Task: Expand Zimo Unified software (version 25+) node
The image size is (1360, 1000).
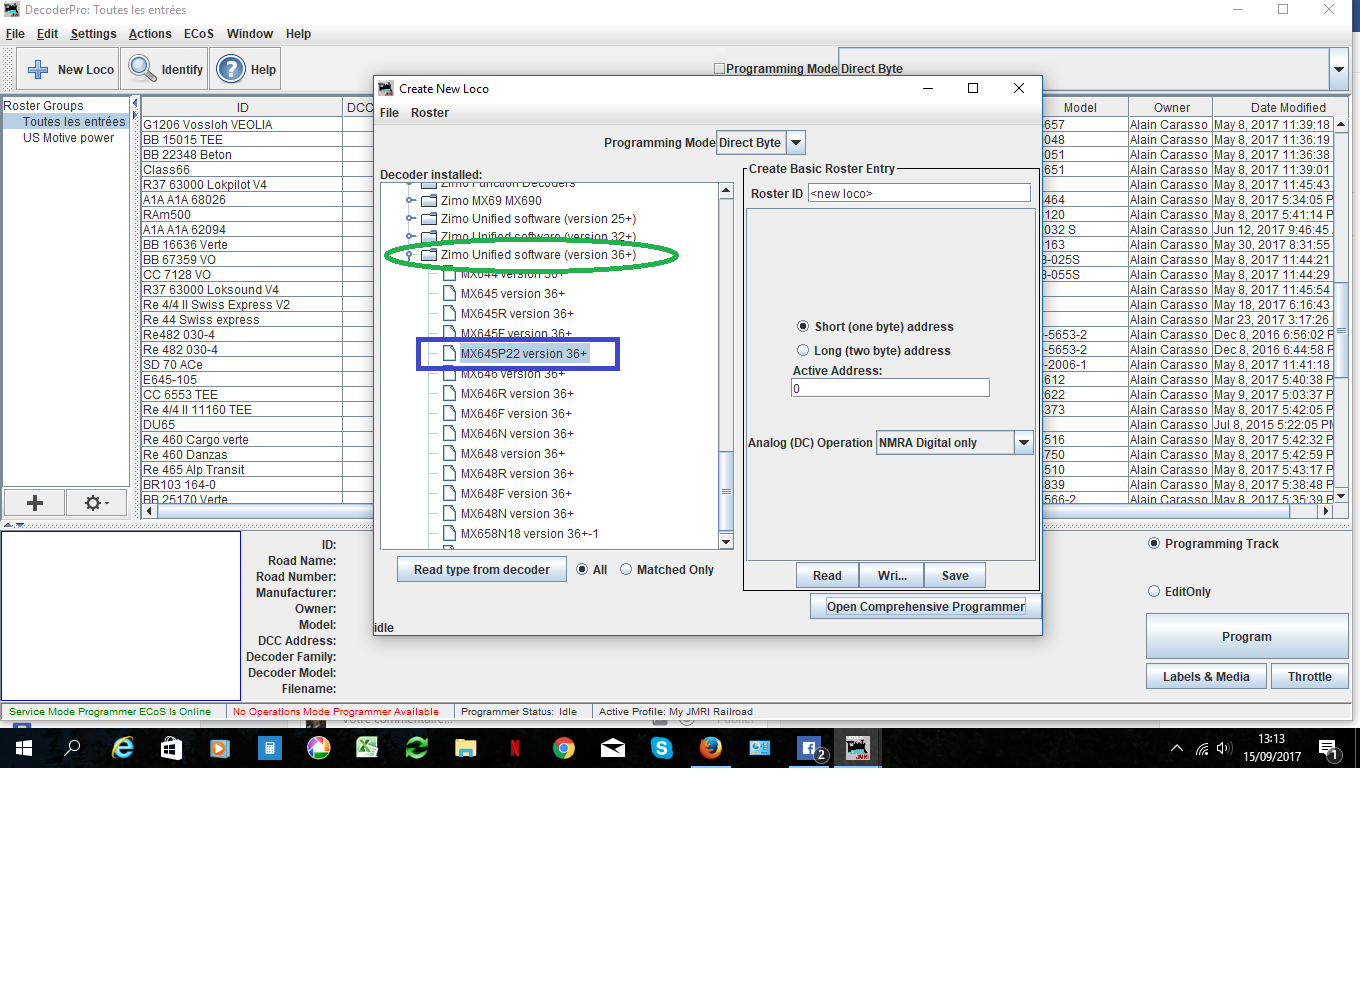Action: click(409, 219)
